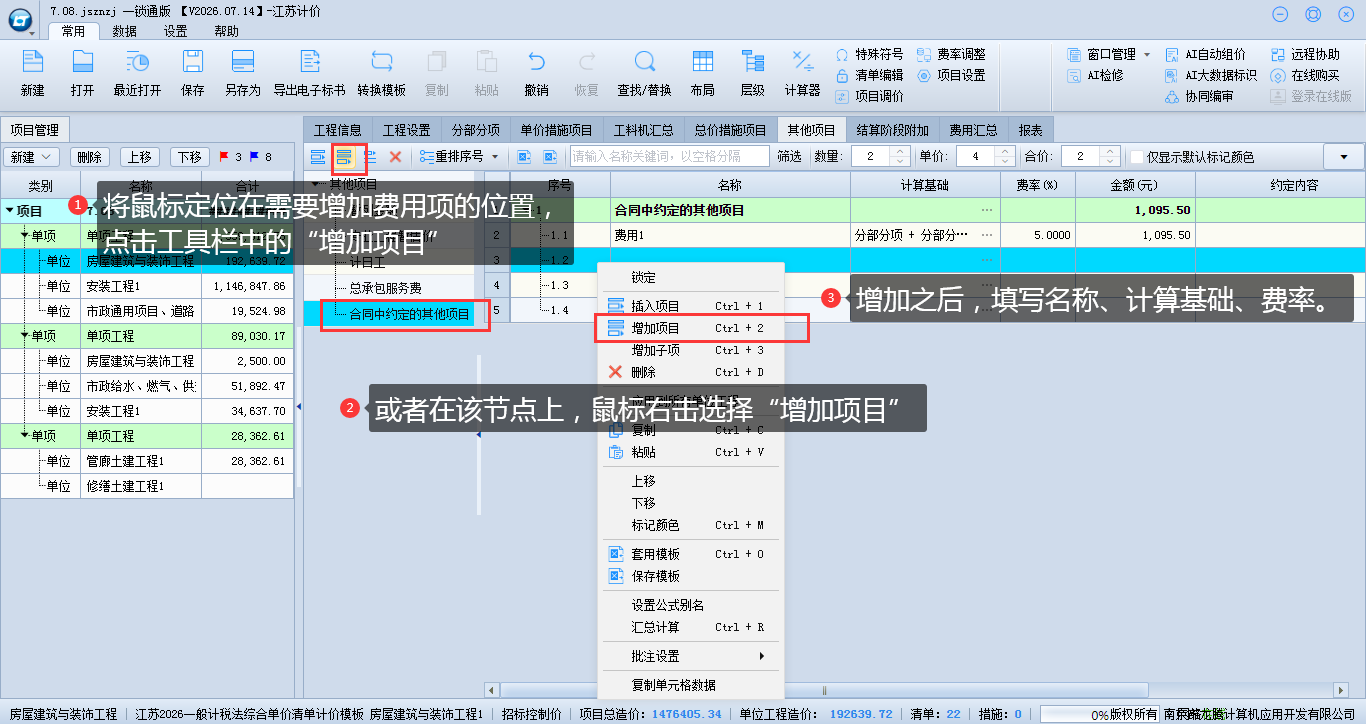Open 特殊符号 special symbols
The height and width of the screenshot is (724, 1366).
tap(869, 54)
